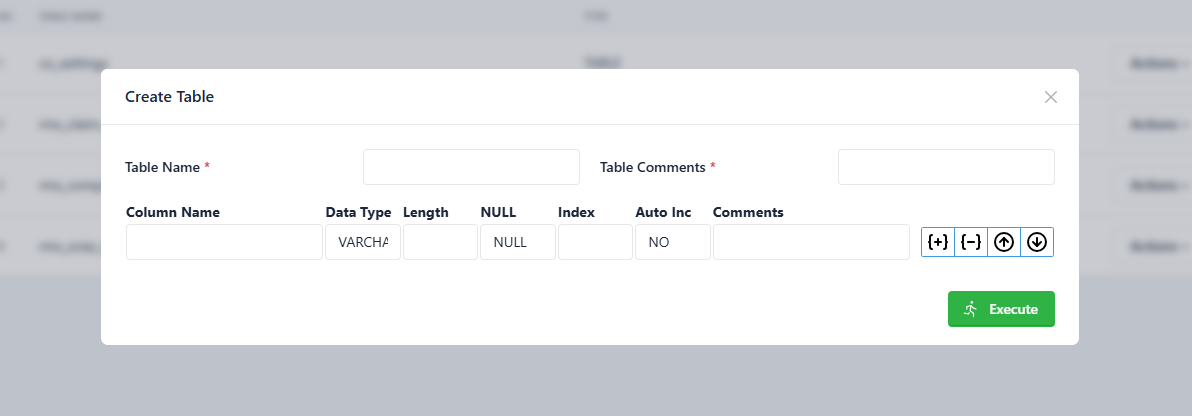Click the Length input box
Image resolution: width=1192 pixels, height=416 pixels.
[440, 242]
